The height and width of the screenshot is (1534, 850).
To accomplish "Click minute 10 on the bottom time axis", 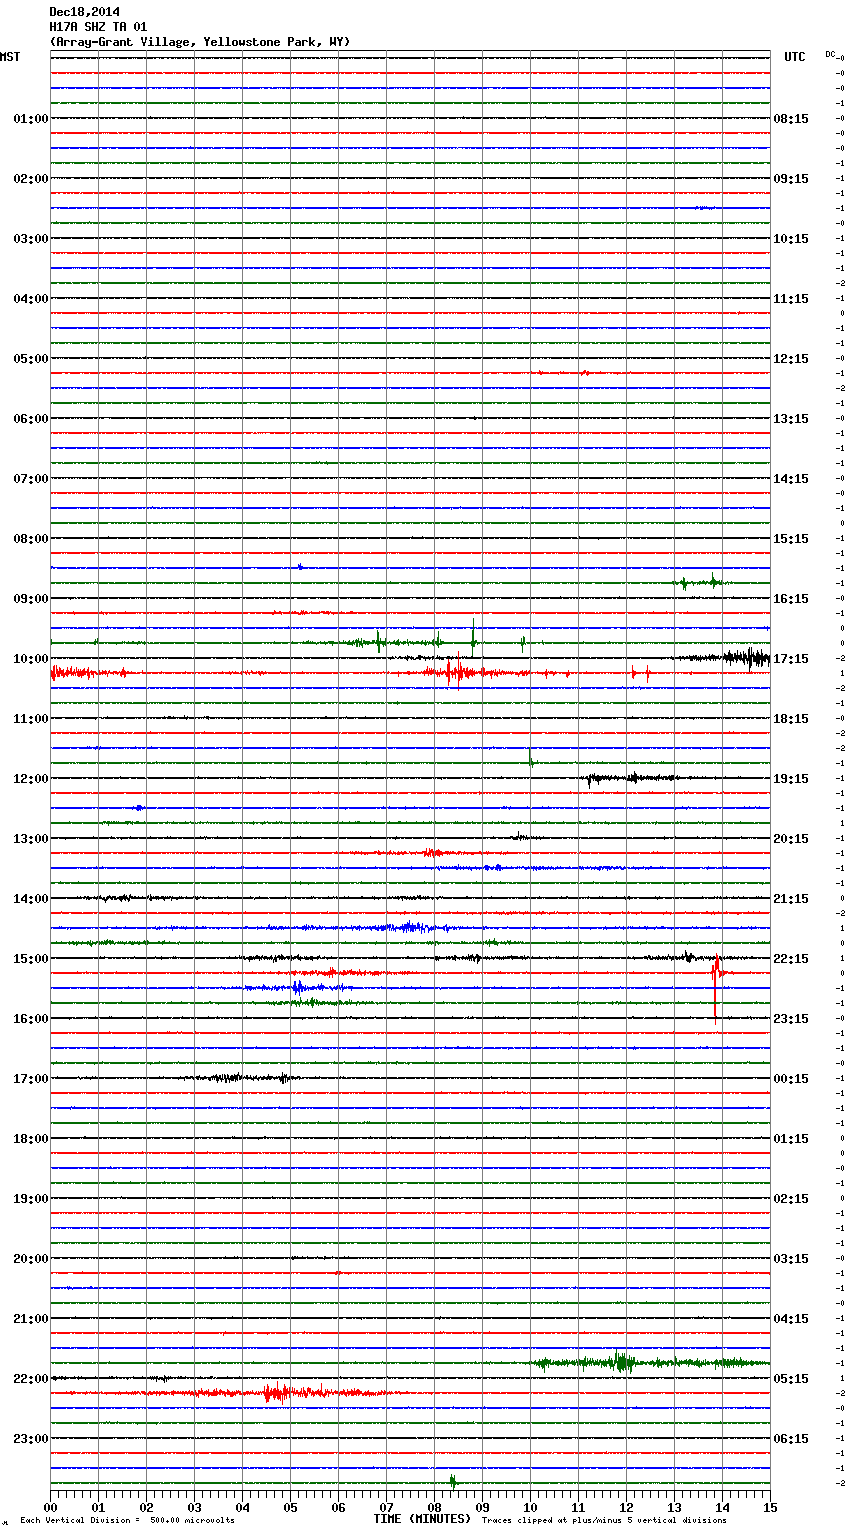I will click(530, 1507).
